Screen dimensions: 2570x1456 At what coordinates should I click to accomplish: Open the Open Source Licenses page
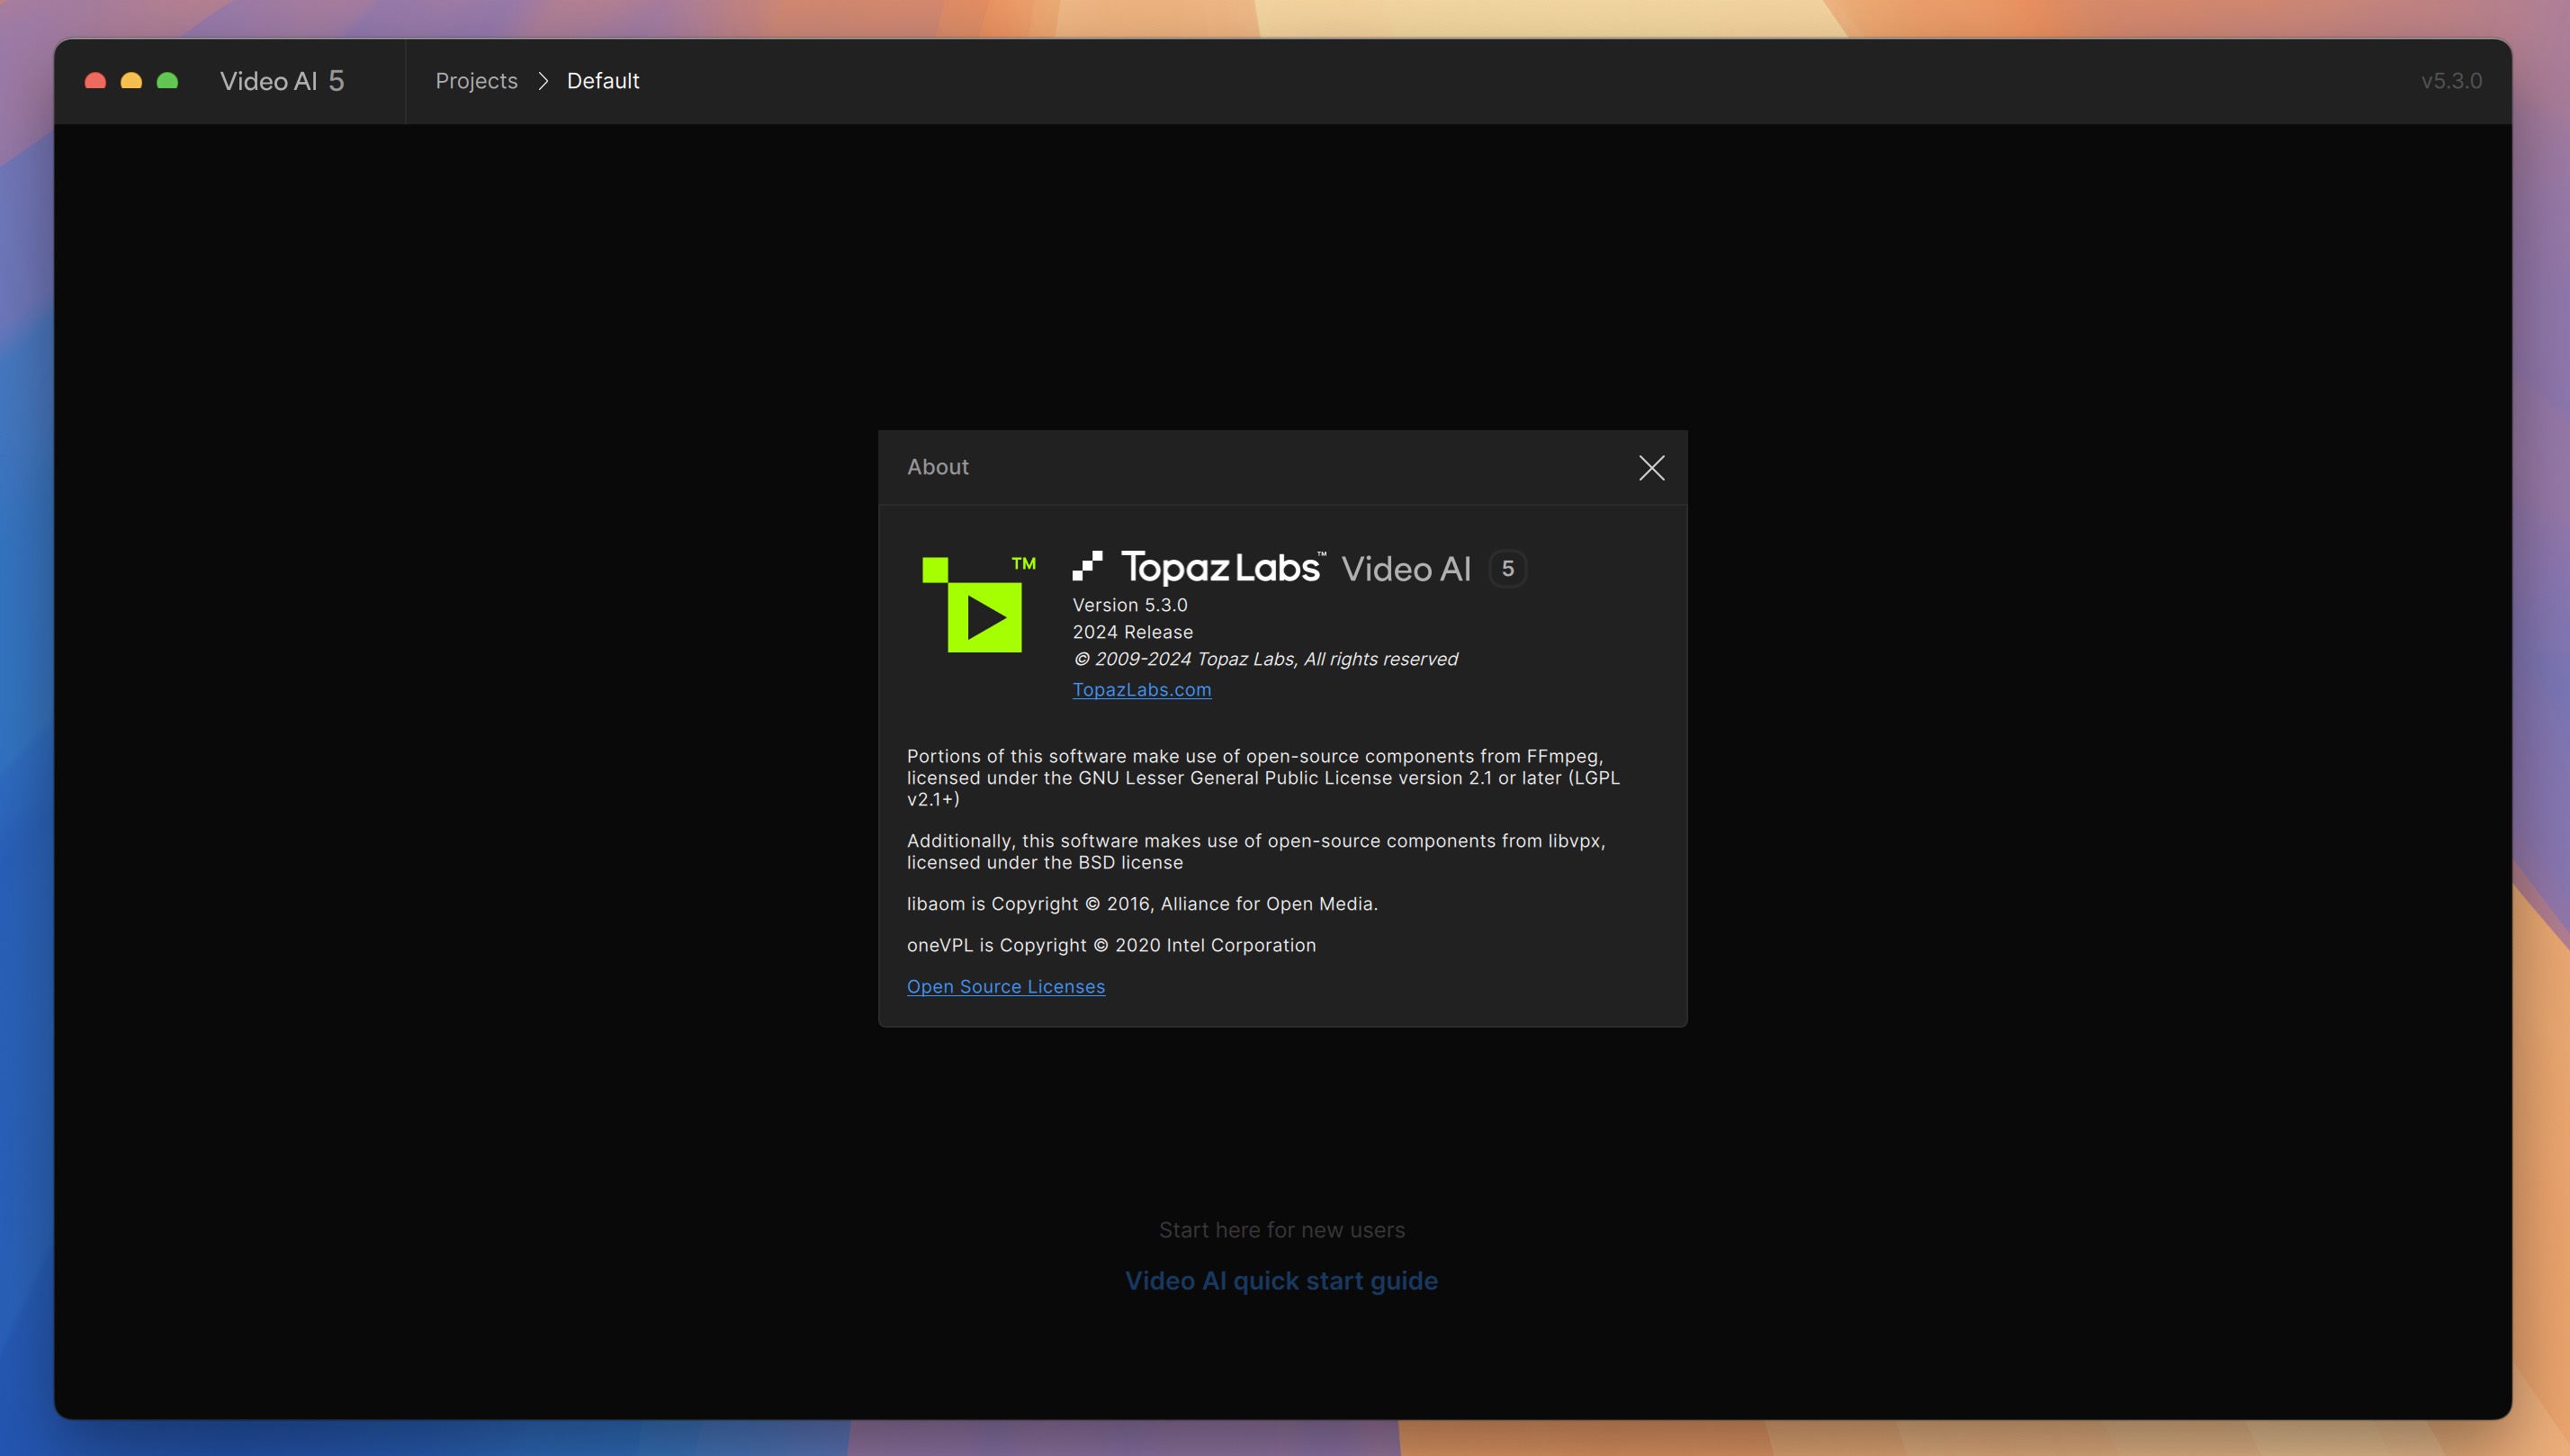click(x=1006, y=988)
